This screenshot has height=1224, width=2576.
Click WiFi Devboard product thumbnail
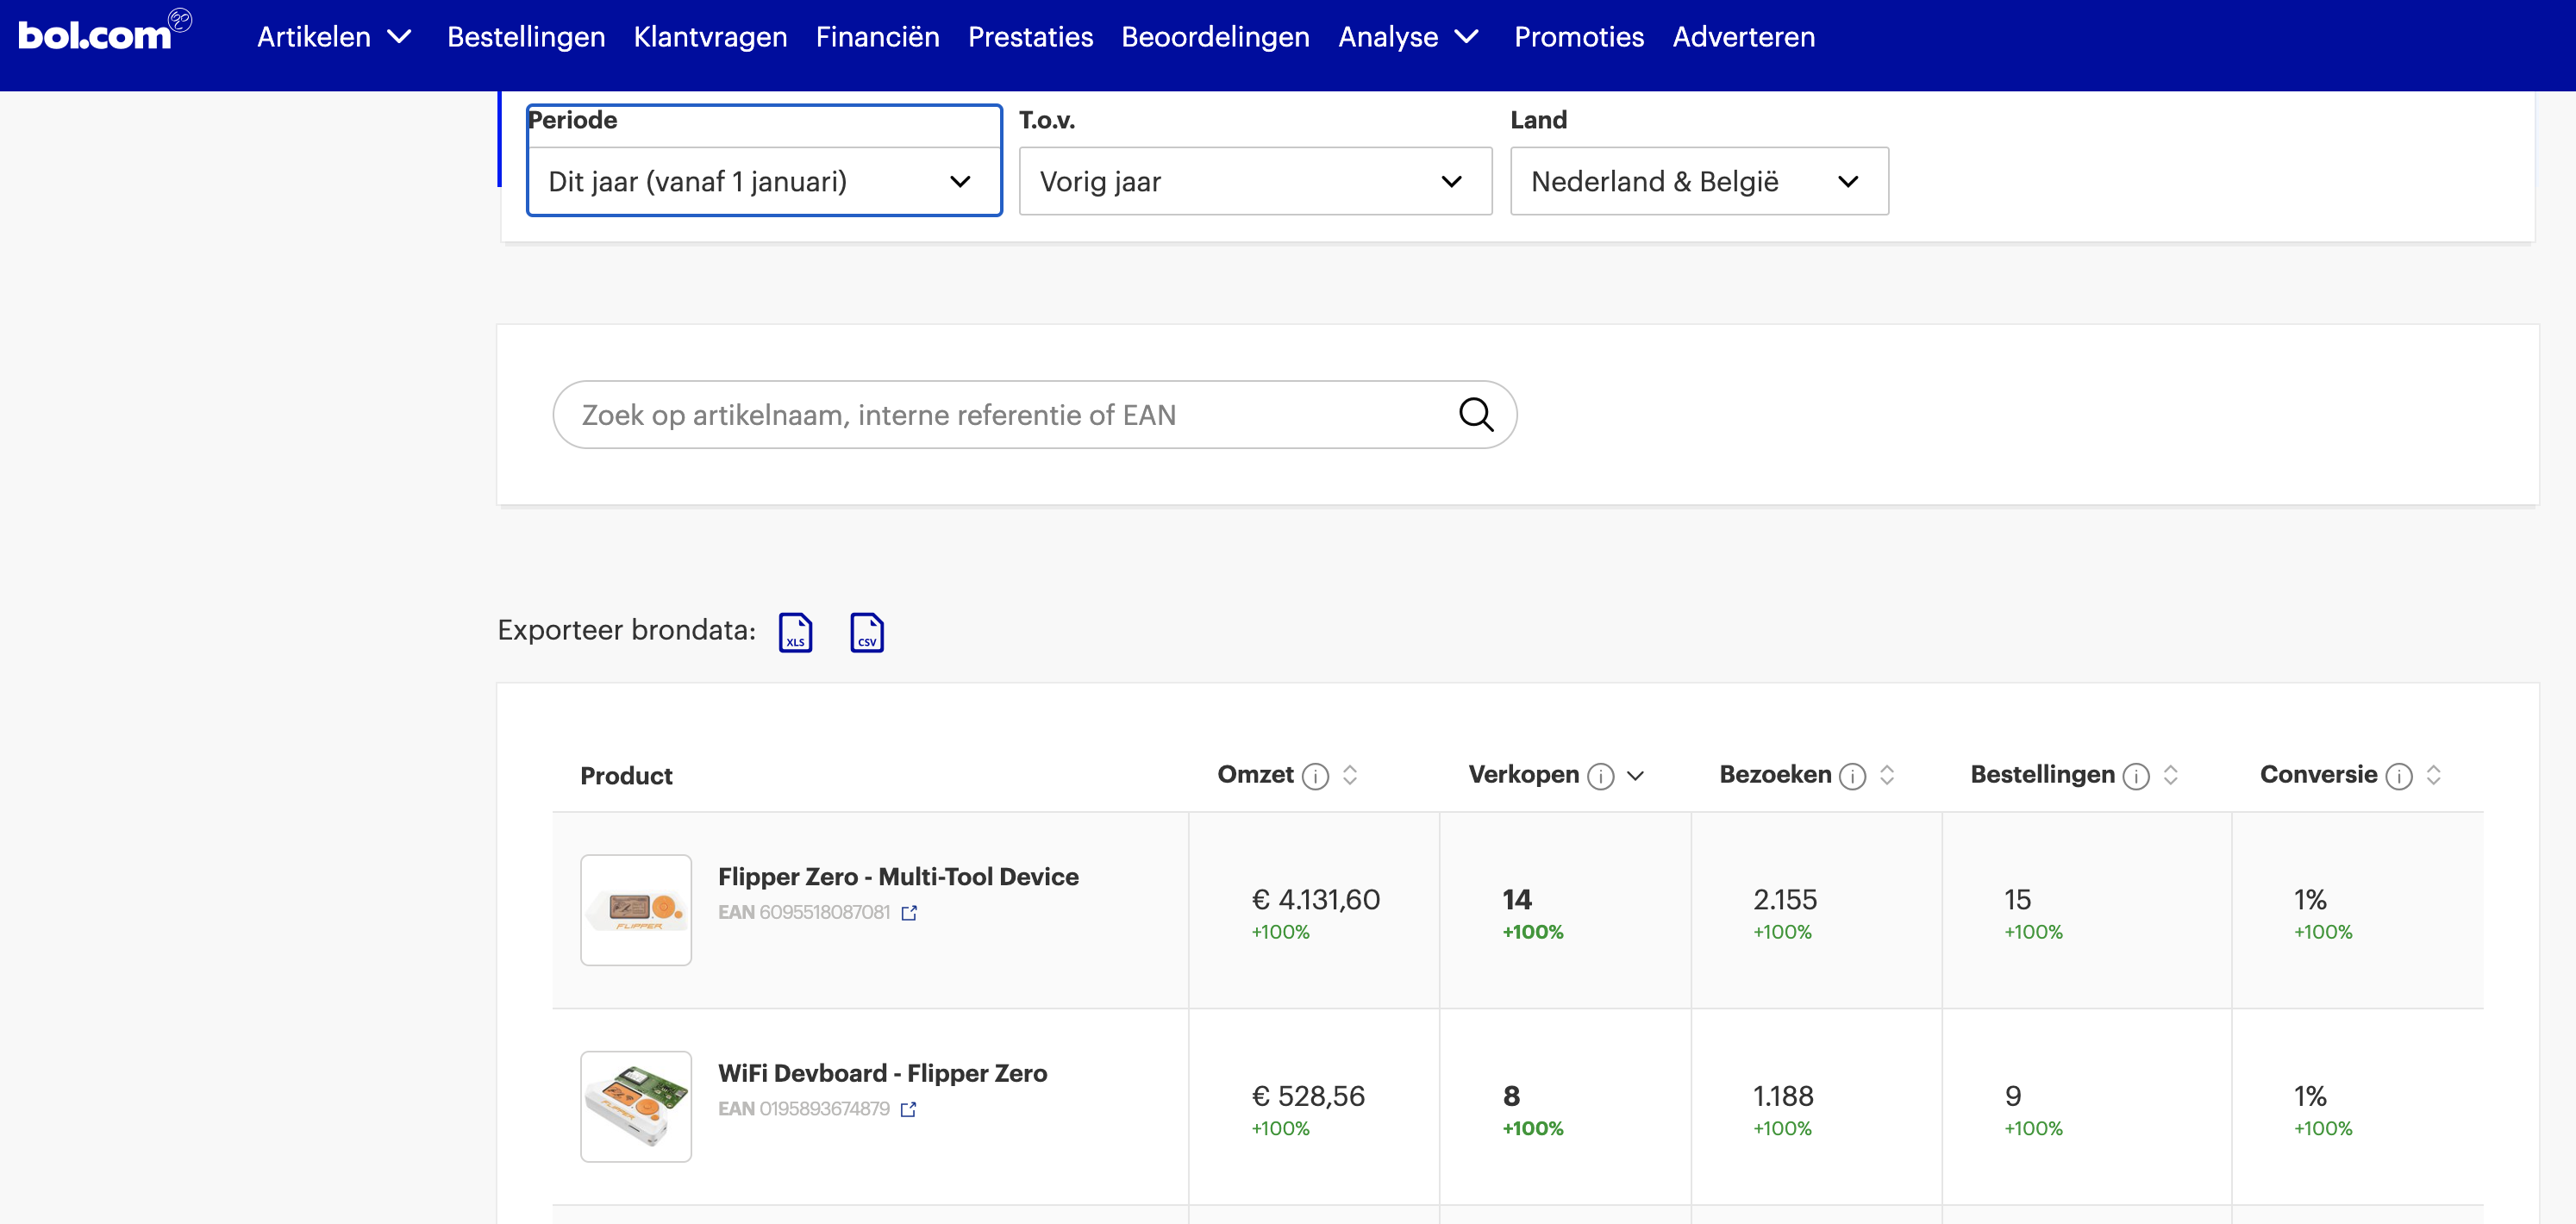click(636, 1106)
